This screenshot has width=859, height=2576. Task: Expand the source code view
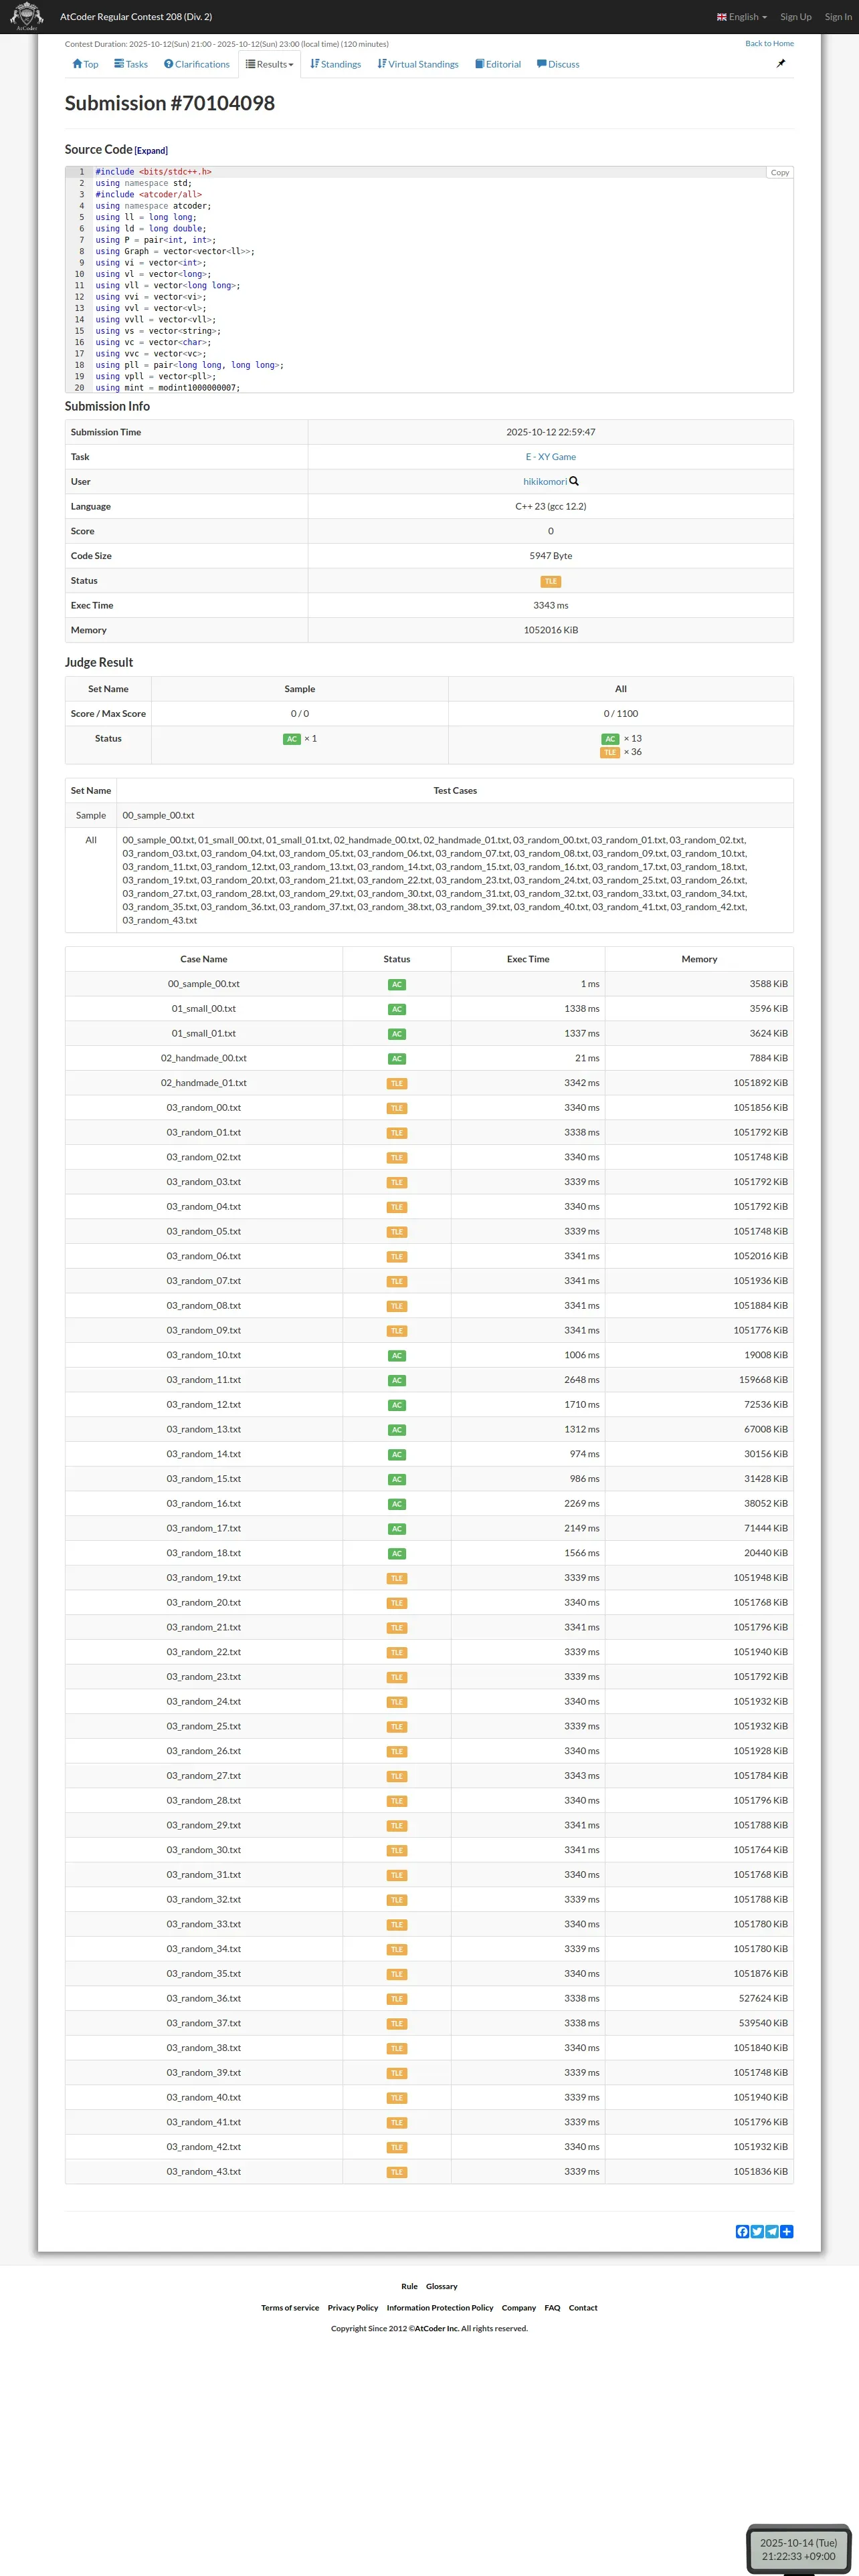151,151
